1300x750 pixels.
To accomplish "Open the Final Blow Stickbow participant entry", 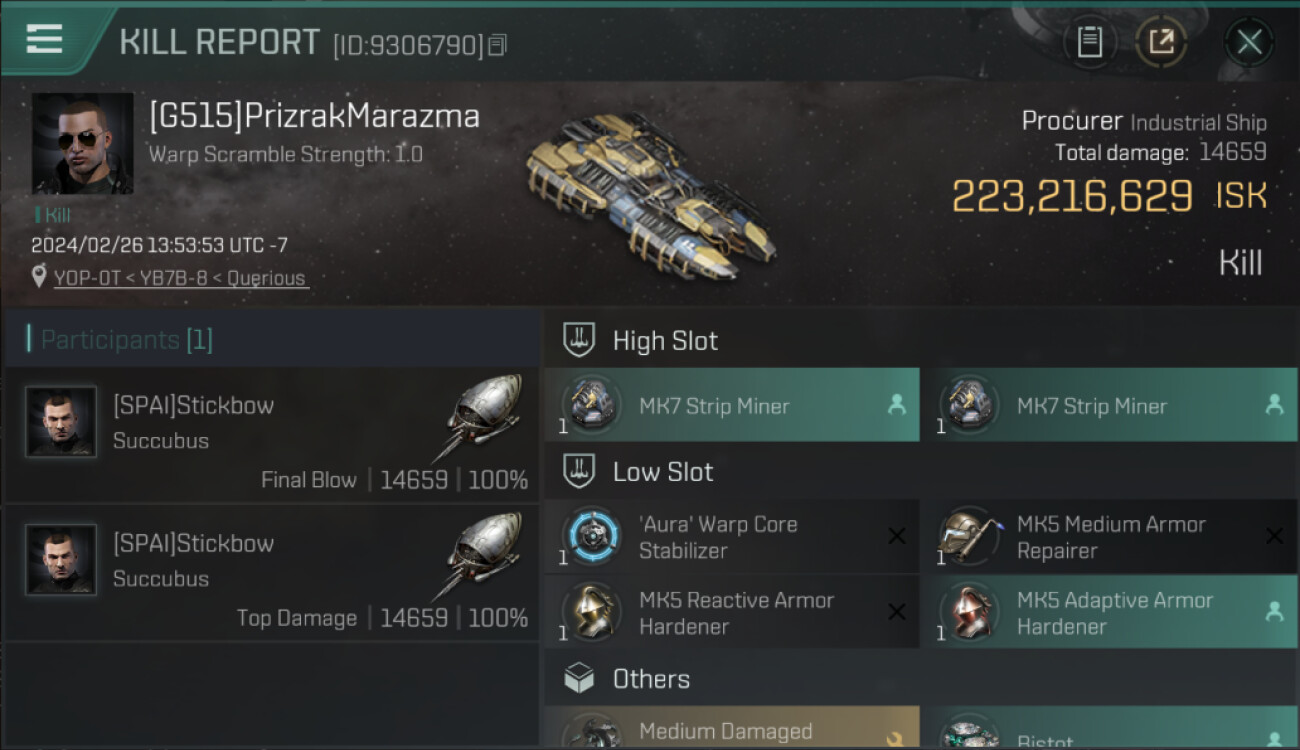I will (x=271, y=435).
